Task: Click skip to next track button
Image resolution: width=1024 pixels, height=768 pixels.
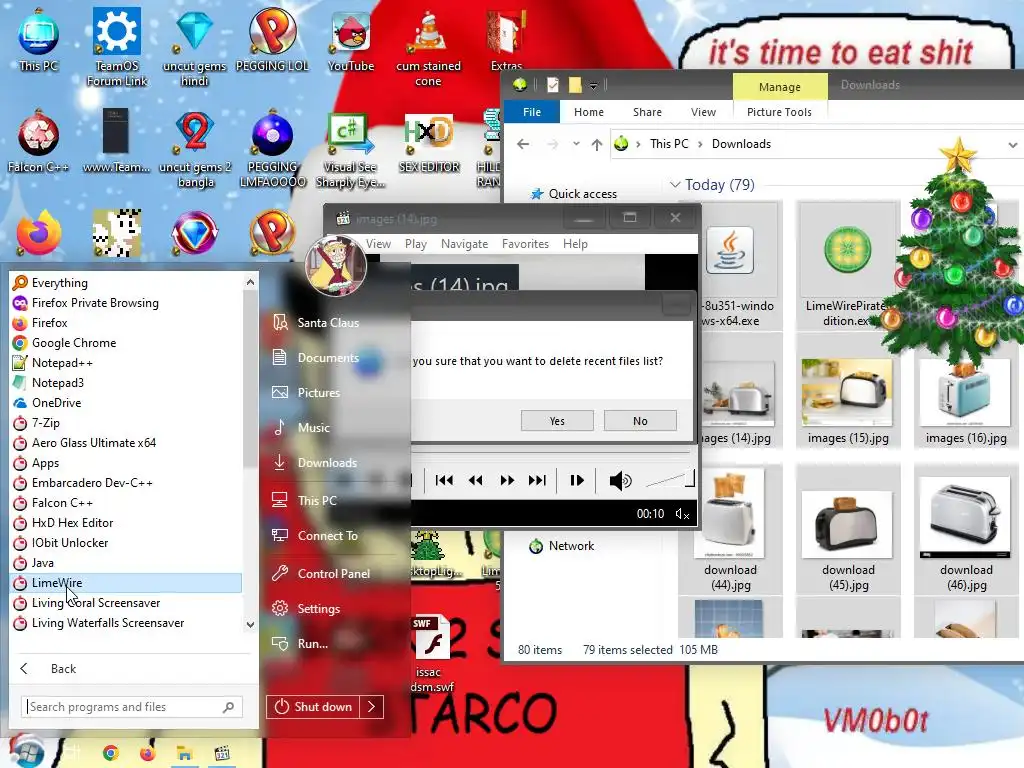Action: (x=537, y=481)
